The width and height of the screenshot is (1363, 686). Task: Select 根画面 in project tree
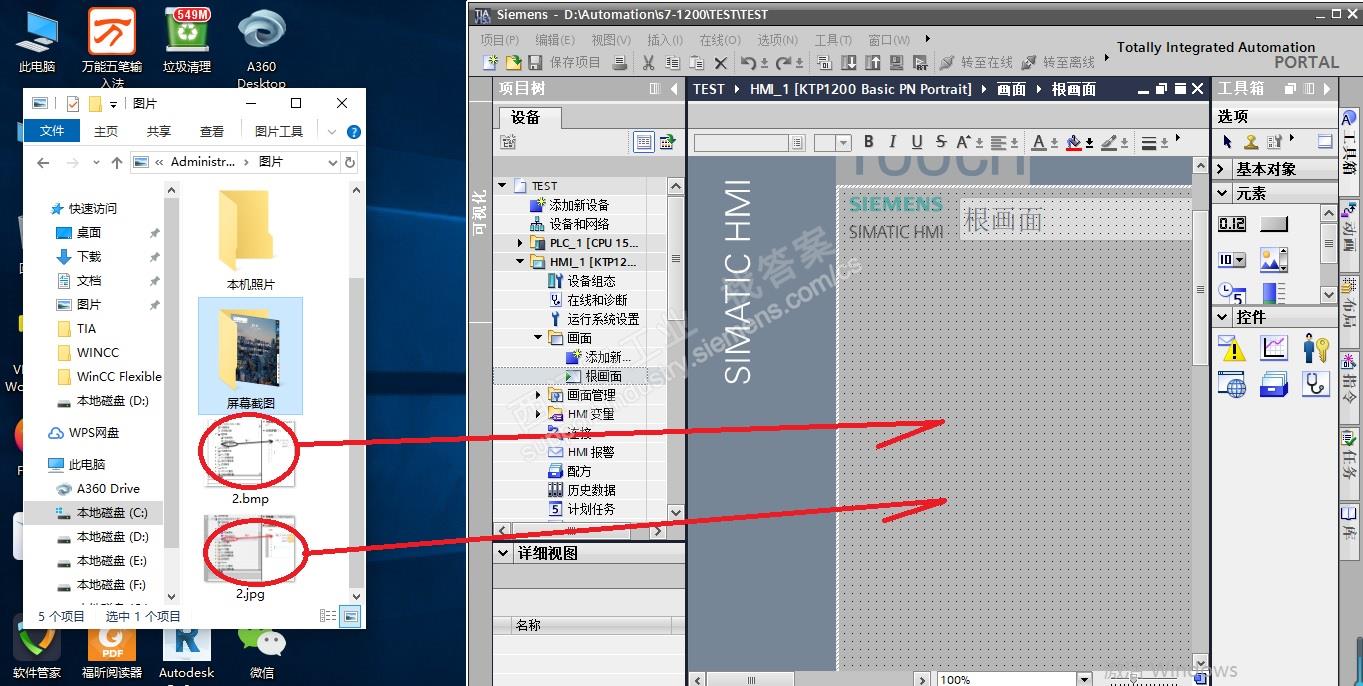(603, 376)
